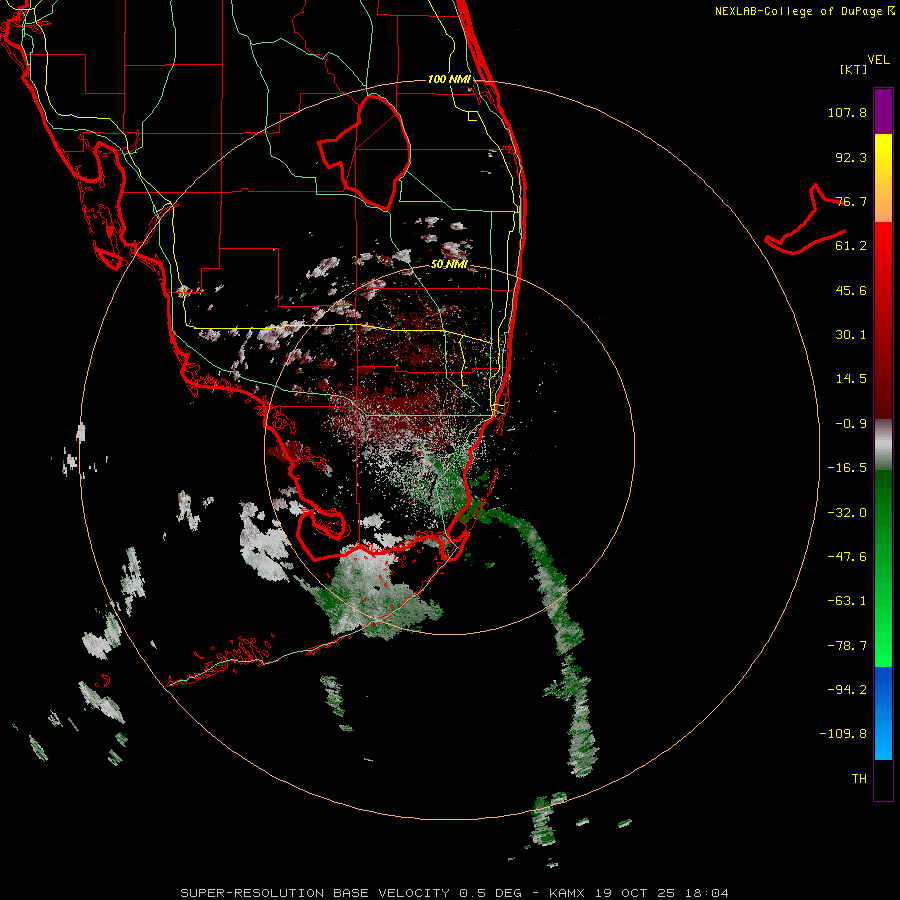Click the 45.6 velocity scale value
Viewport: 900px width, 900px height.
[x=851, y=290]
